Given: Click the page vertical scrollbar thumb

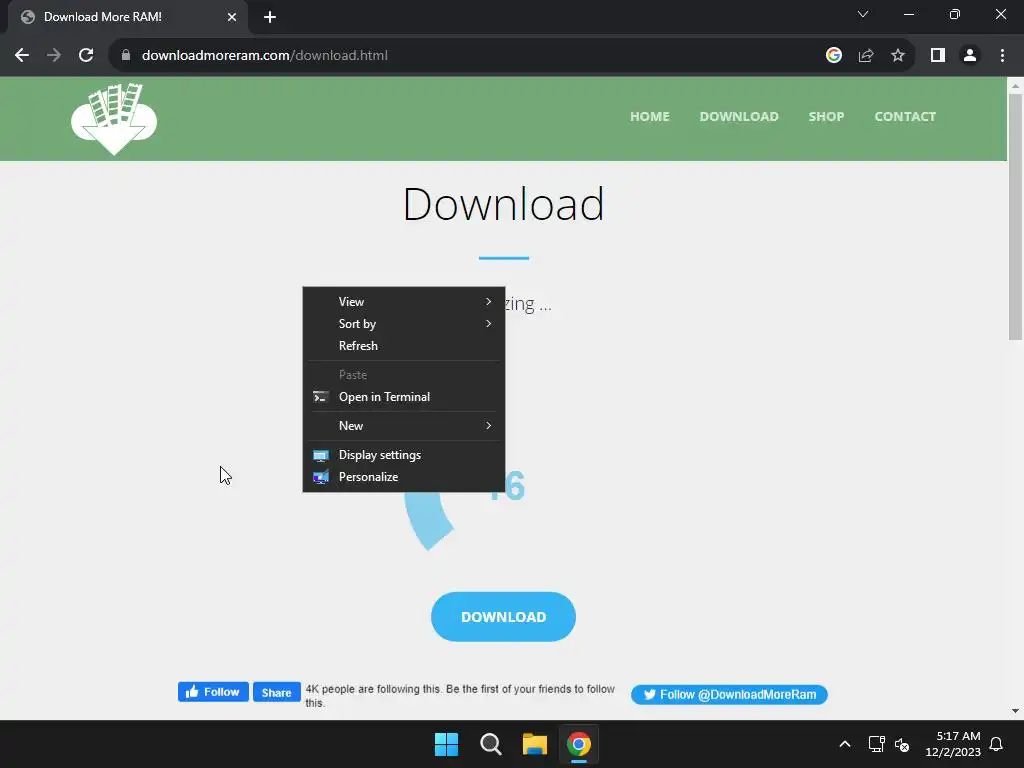Looking at the screenshot, I should 1016,217.
